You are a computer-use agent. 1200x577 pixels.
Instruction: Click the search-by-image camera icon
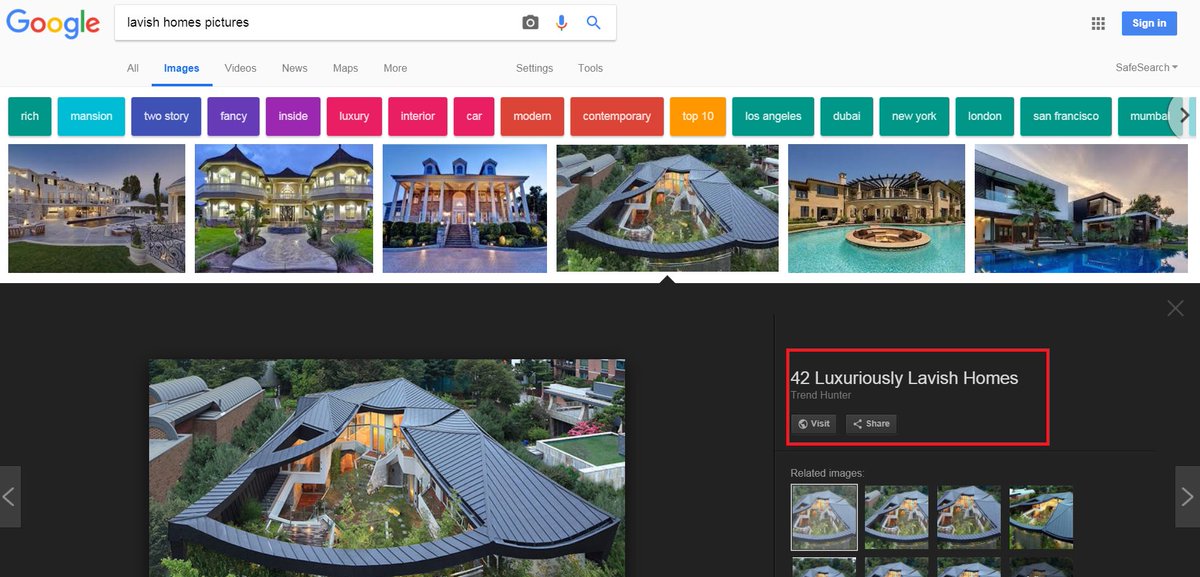point(530,22)
